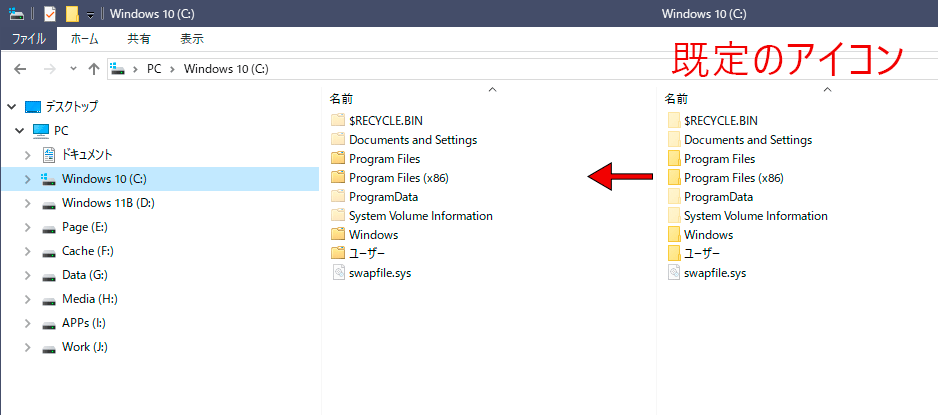
Task: Open the recent locations dropdown
Action: (74, 69)
